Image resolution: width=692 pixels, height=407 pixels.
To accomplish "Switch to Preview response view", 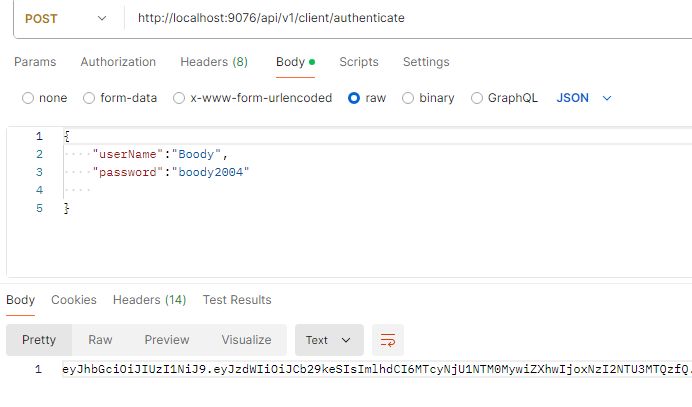I will pyautogui.click(x=167, y=340).
